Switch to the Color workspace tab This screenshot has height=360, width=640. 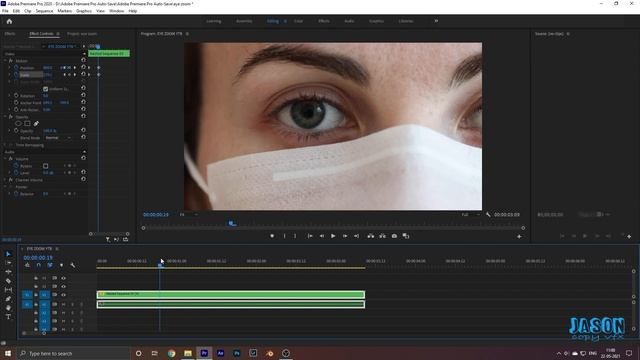coord(298,21)
